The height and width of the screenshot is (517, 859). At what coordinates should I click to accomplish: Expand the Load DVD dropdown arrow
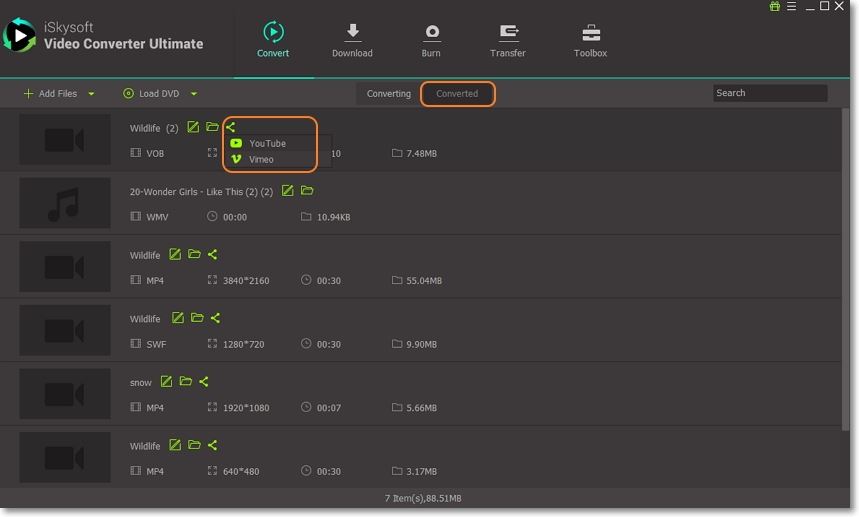pyautogui.click(x=194, y=94)
